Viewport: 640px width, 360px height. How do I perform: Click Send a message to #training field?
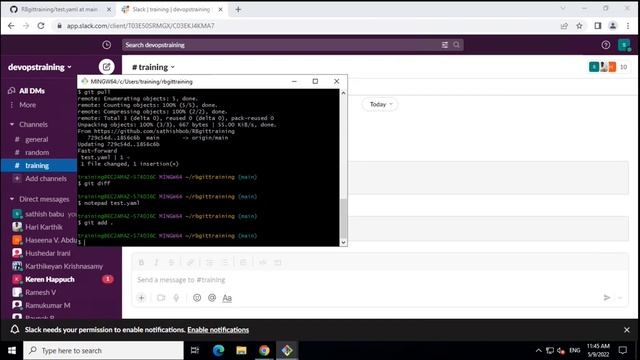tap(380, 280)
